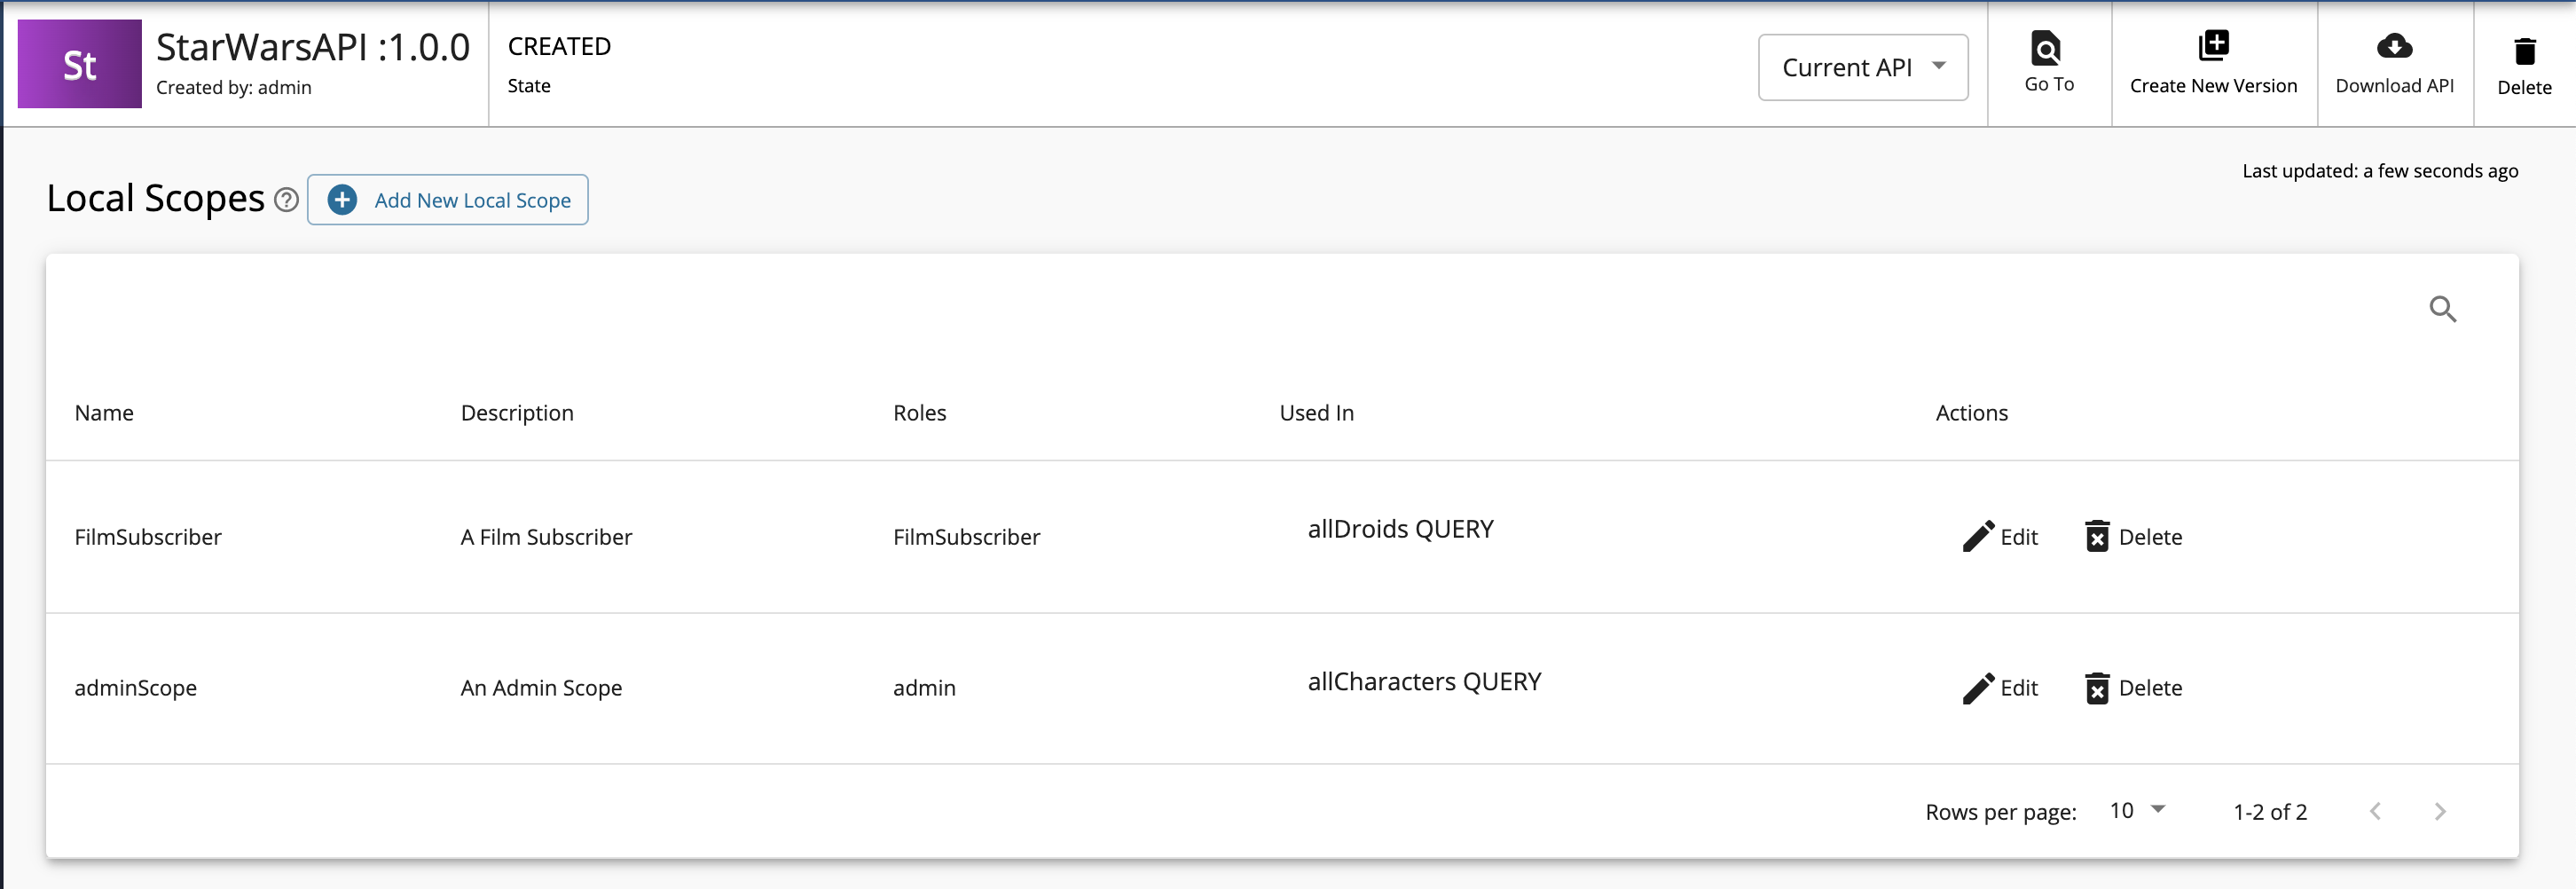Click the StarWarsAPI avatar tile
Image resolution: width=2576 pixels, height=889 pixels.
79,63
